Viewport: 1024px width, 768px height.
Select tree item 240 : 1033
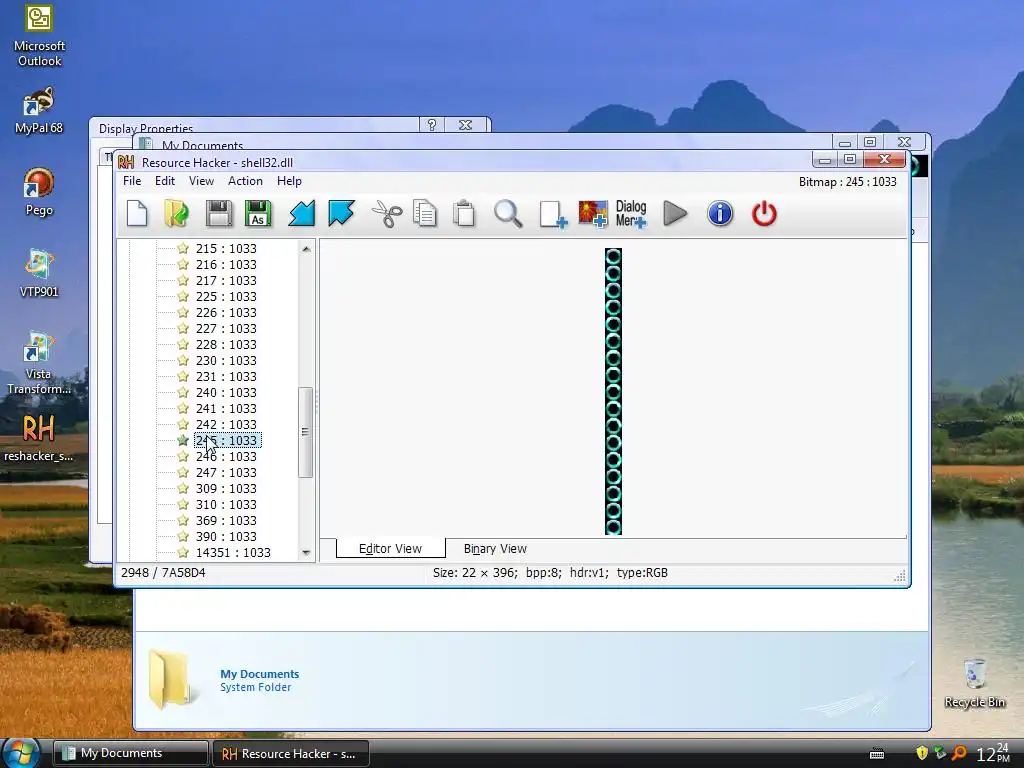point(226,392)
